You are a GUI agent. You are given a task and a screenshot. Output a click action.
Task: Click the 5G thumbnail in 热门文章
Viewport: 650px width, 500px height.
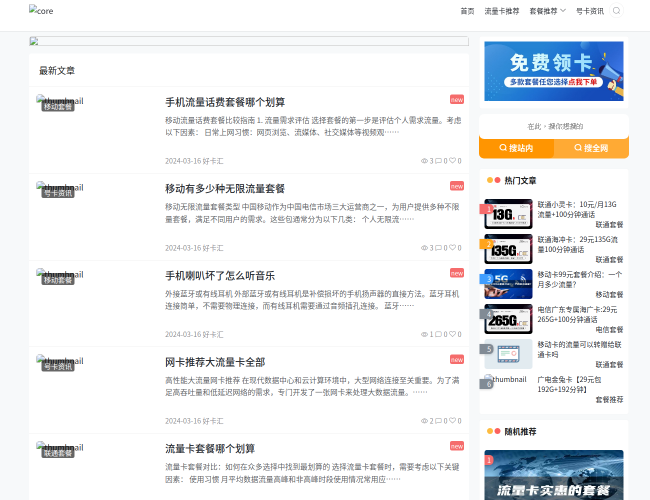508,284
